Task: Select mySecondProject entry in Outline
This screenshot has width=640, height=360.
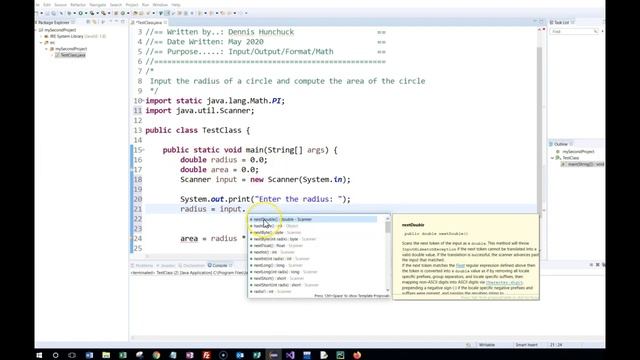Action: pyautogui.click(x=576, y=151)
